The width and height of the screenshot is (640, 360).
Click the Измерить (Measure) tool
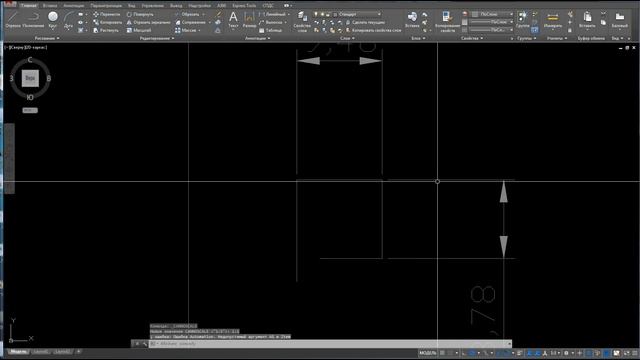click(553, 20)
